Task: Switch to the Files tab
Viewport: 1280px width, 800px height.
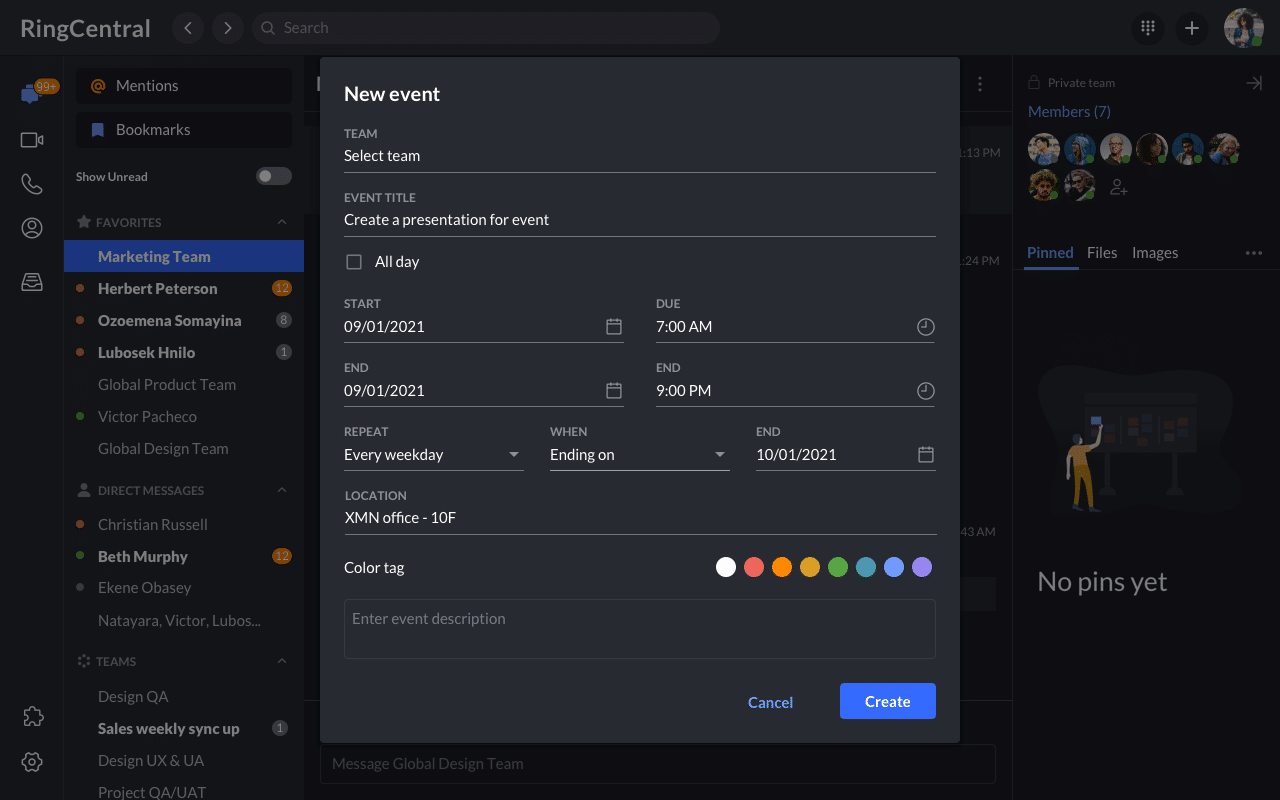Action: (1102, 253)
